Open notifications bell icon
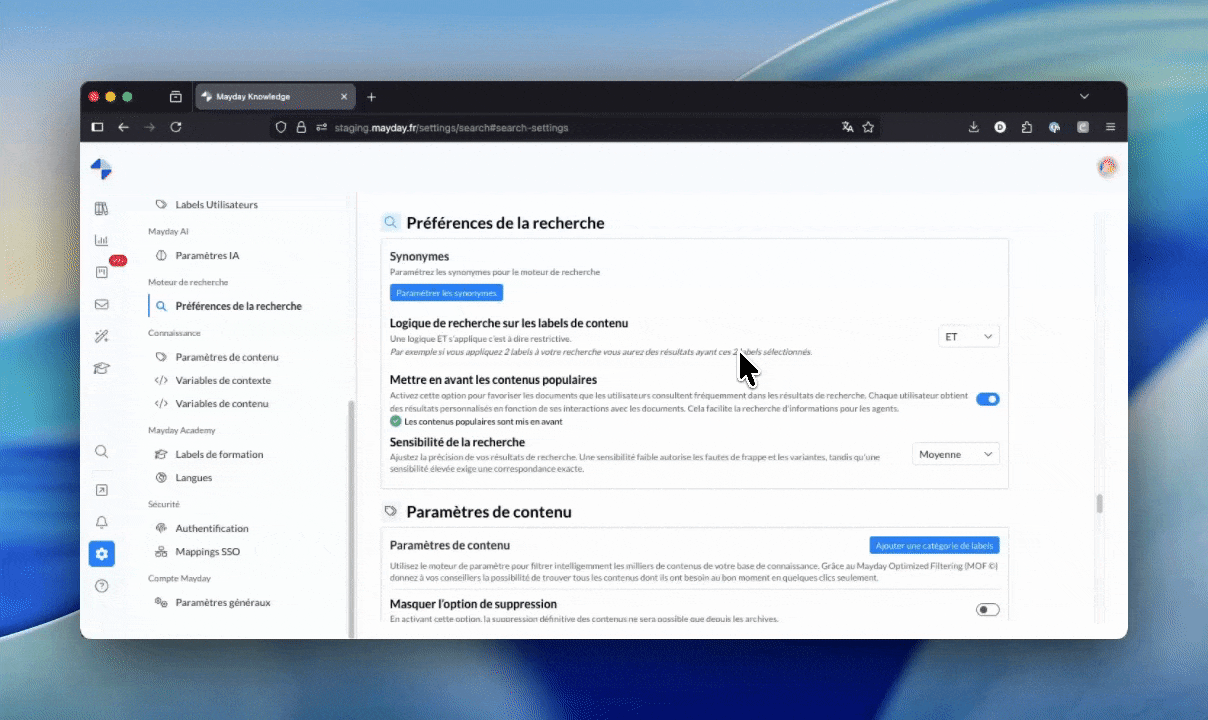1208x720 pixels. (101, 522)
